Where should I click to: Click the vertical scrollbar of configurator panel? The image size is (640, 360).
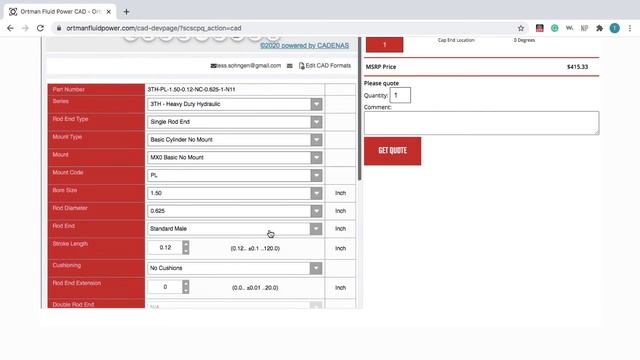pyautogui.click(x=359, y=109)
